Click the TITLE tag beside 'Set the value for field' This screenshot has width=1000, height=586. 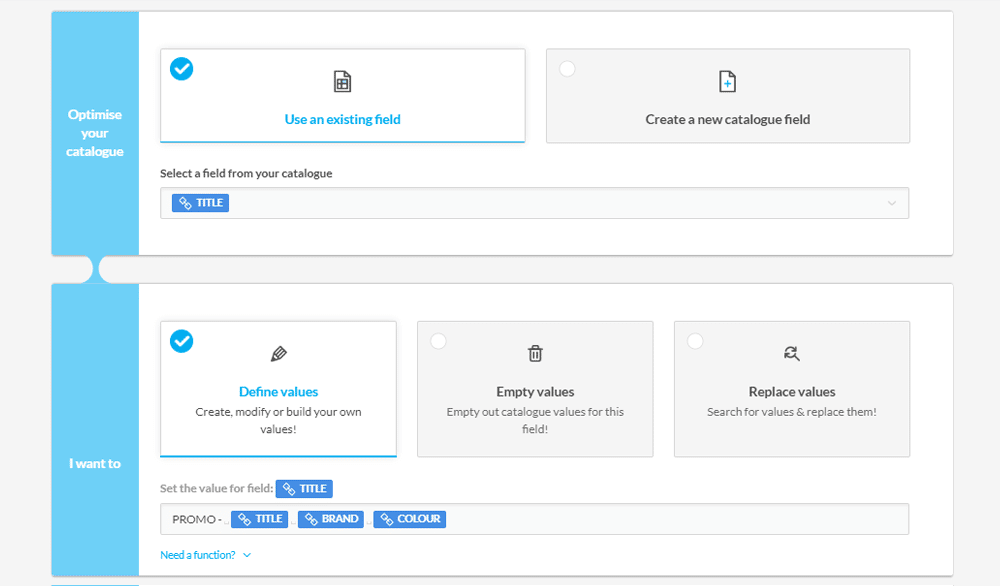[x=304, y=489]
